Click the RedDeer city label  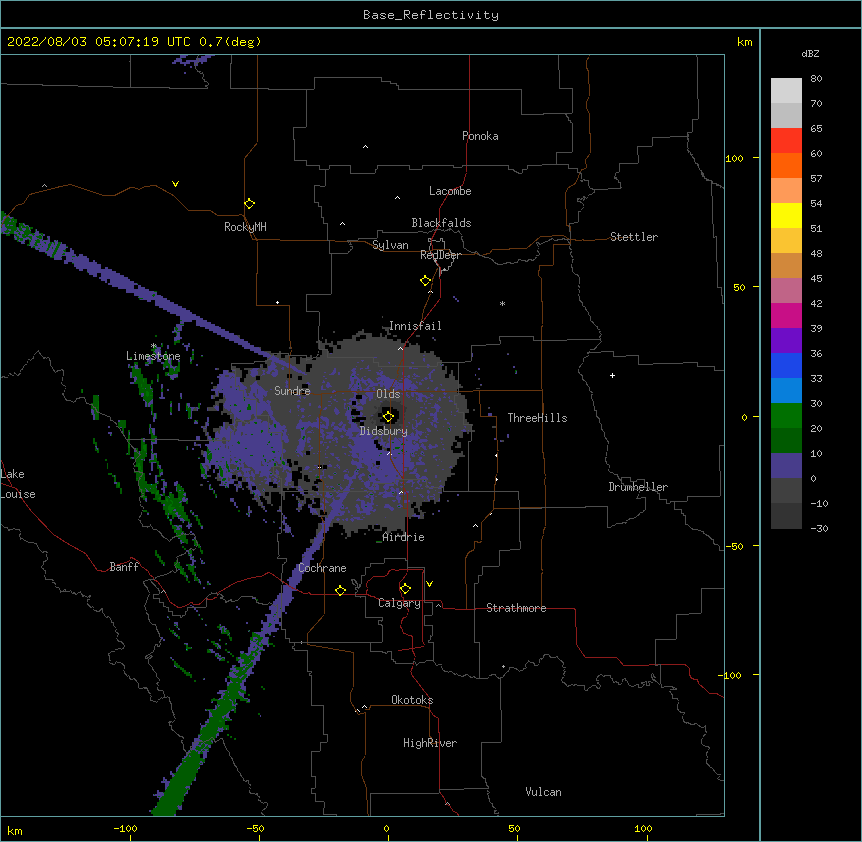point(440,255)
